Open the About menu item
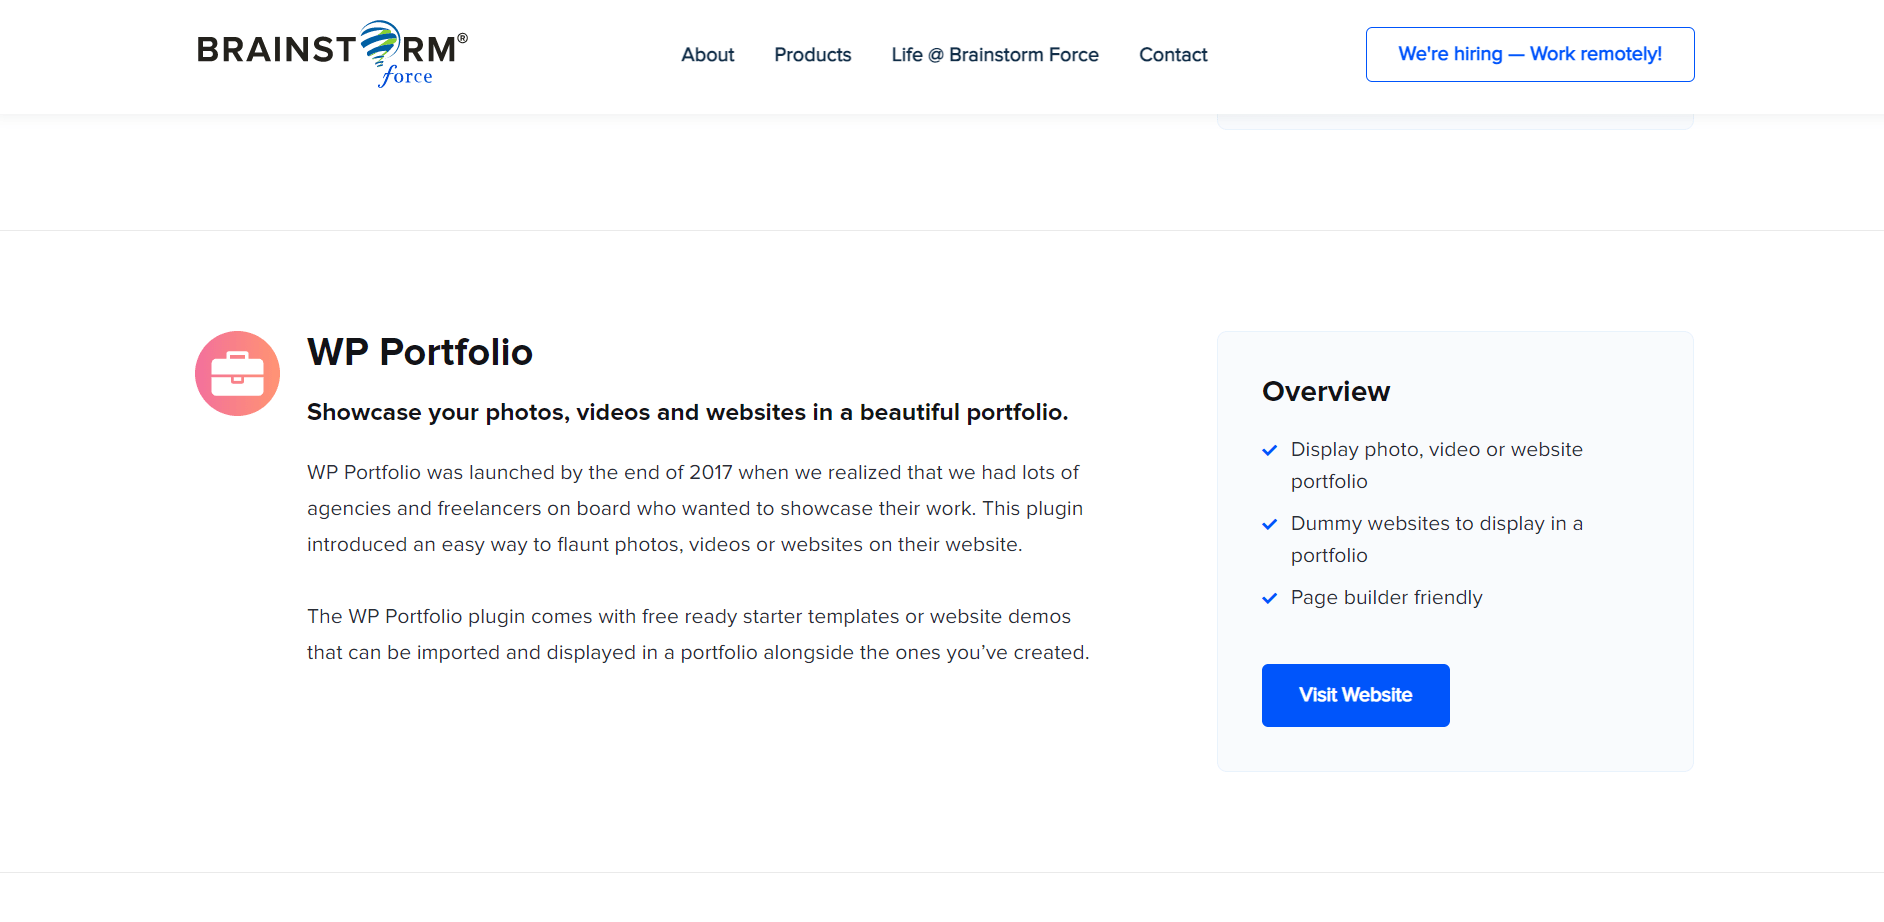 708,55
